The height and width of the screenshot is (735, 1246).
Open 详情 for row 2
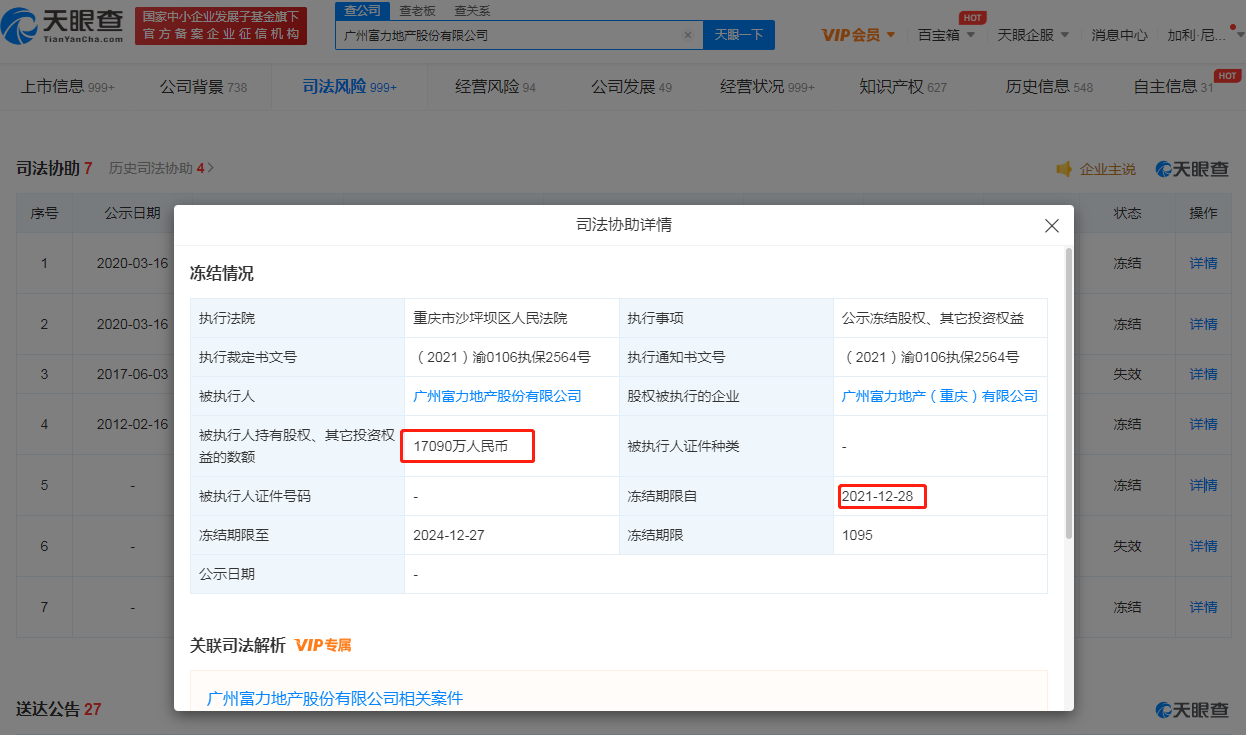click(x=1203, y=324)
